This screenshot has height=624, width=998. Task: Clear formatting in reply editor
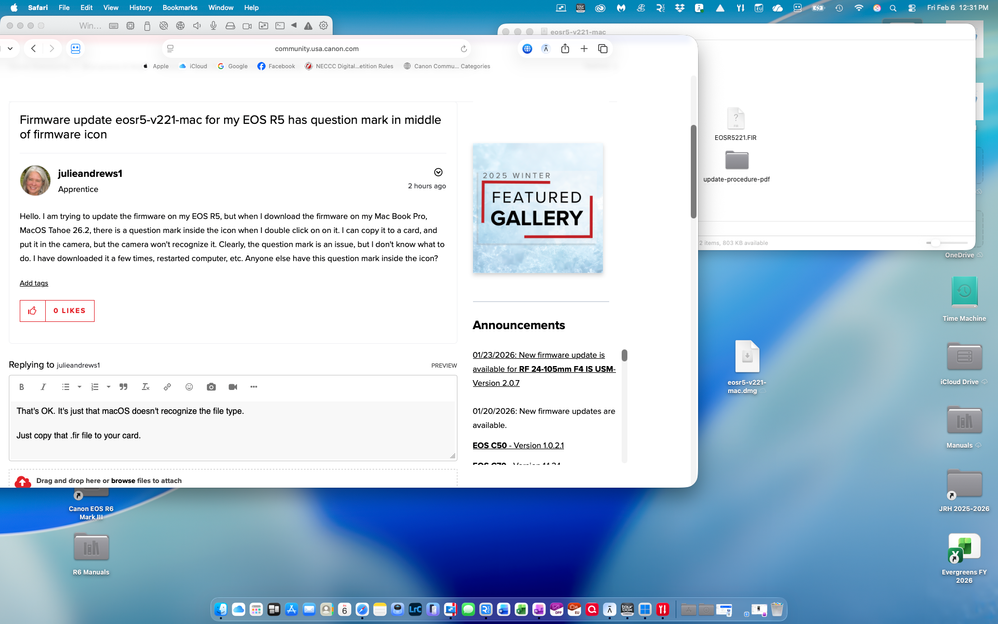coord(146,387)
